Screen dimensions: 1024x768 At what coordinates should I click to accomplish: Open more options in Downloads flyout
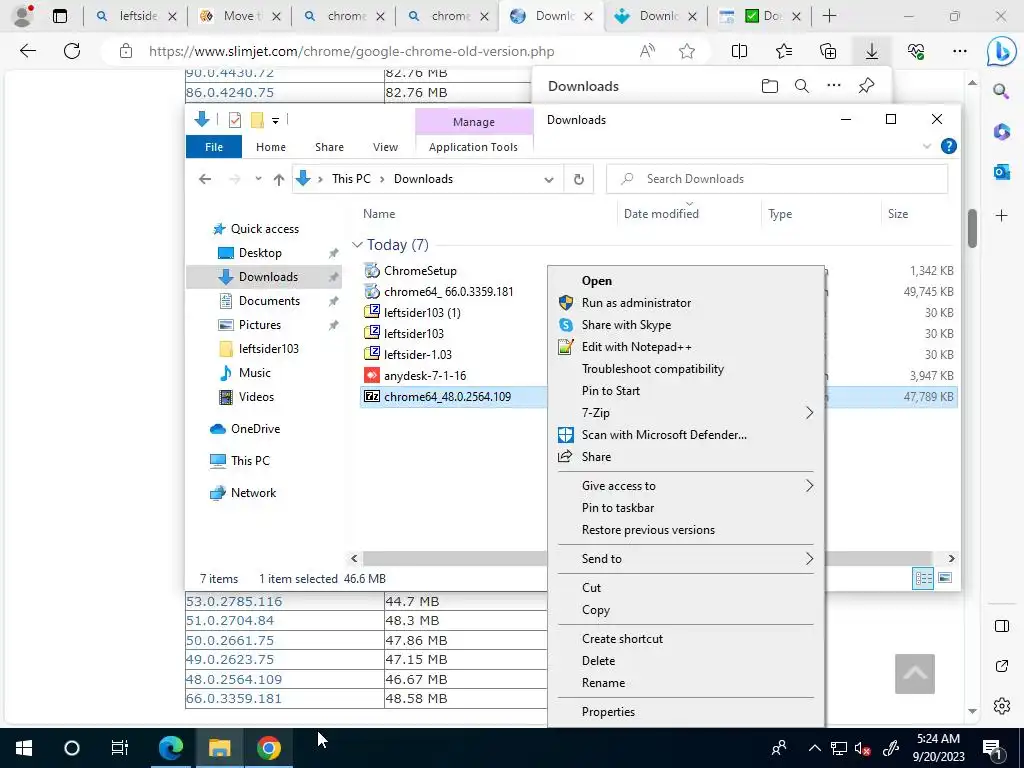(x=834, y=86)
